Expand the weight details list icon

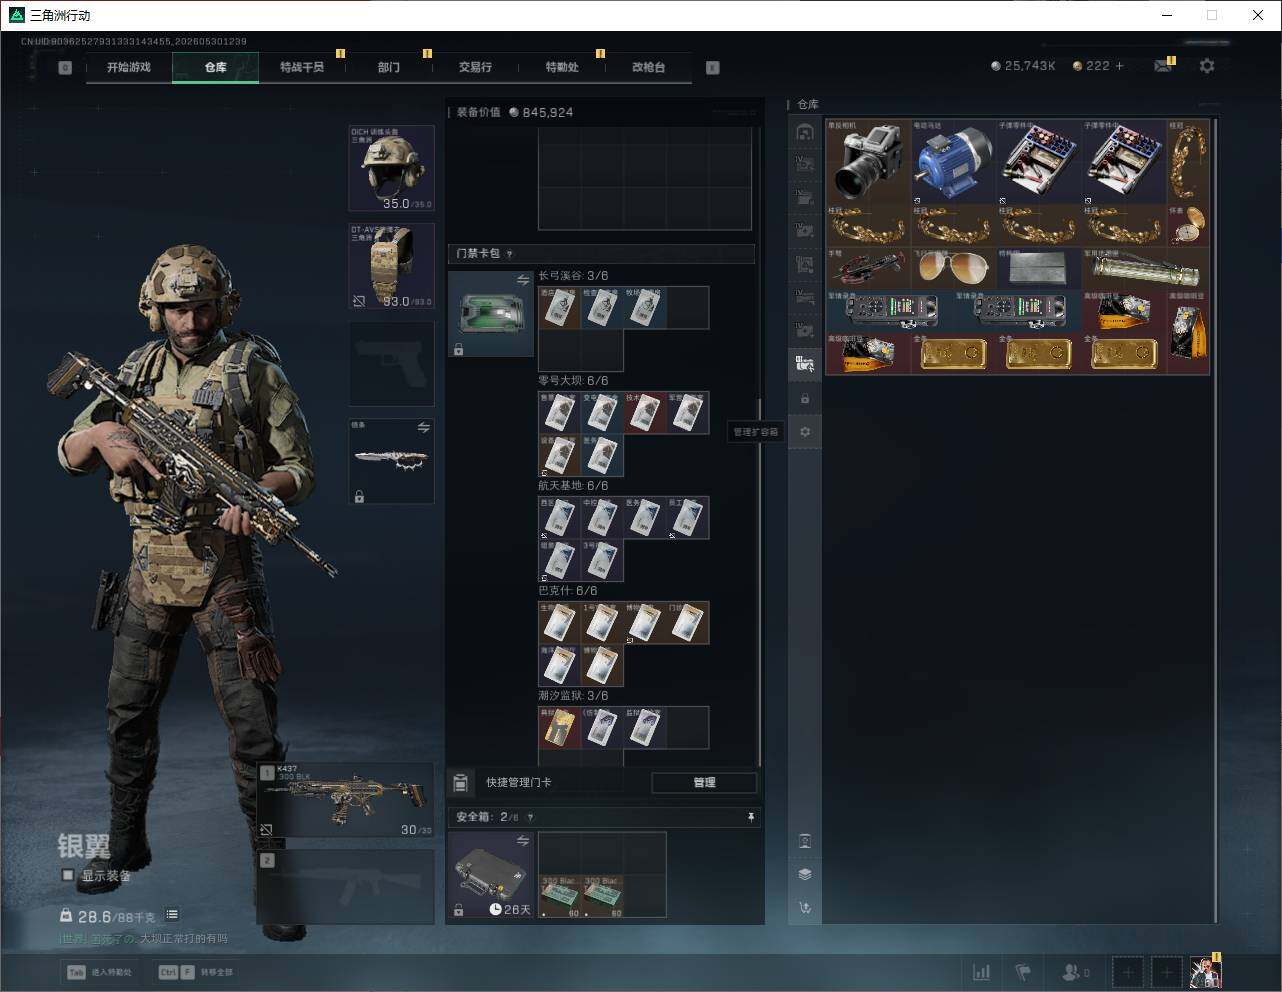click(x=172, y=914)
